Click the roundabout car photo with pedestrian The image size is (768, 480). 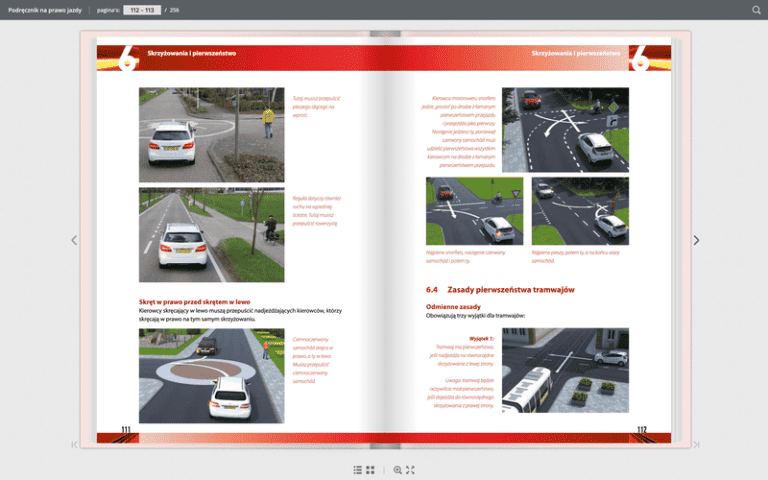(211, 134)
